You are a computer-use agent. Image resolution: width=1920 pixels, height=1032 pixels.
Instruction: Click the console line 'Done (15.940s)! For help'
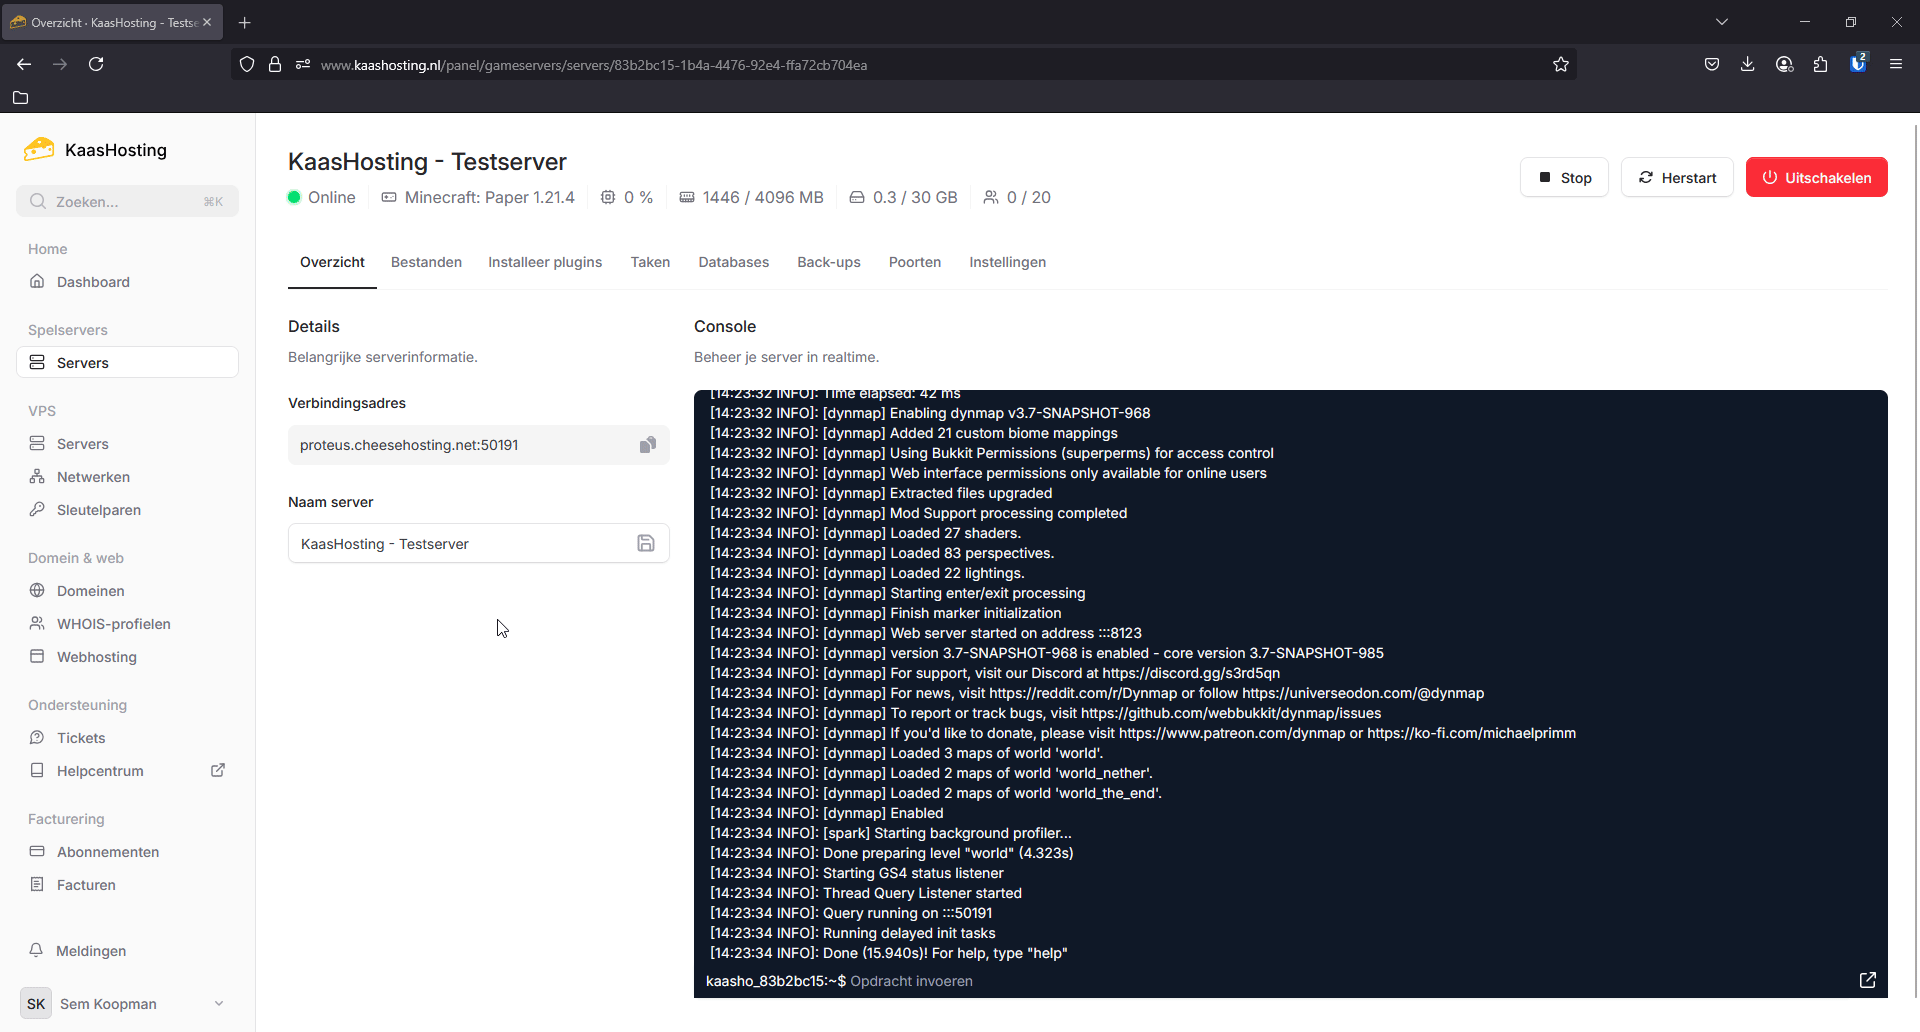889,953
